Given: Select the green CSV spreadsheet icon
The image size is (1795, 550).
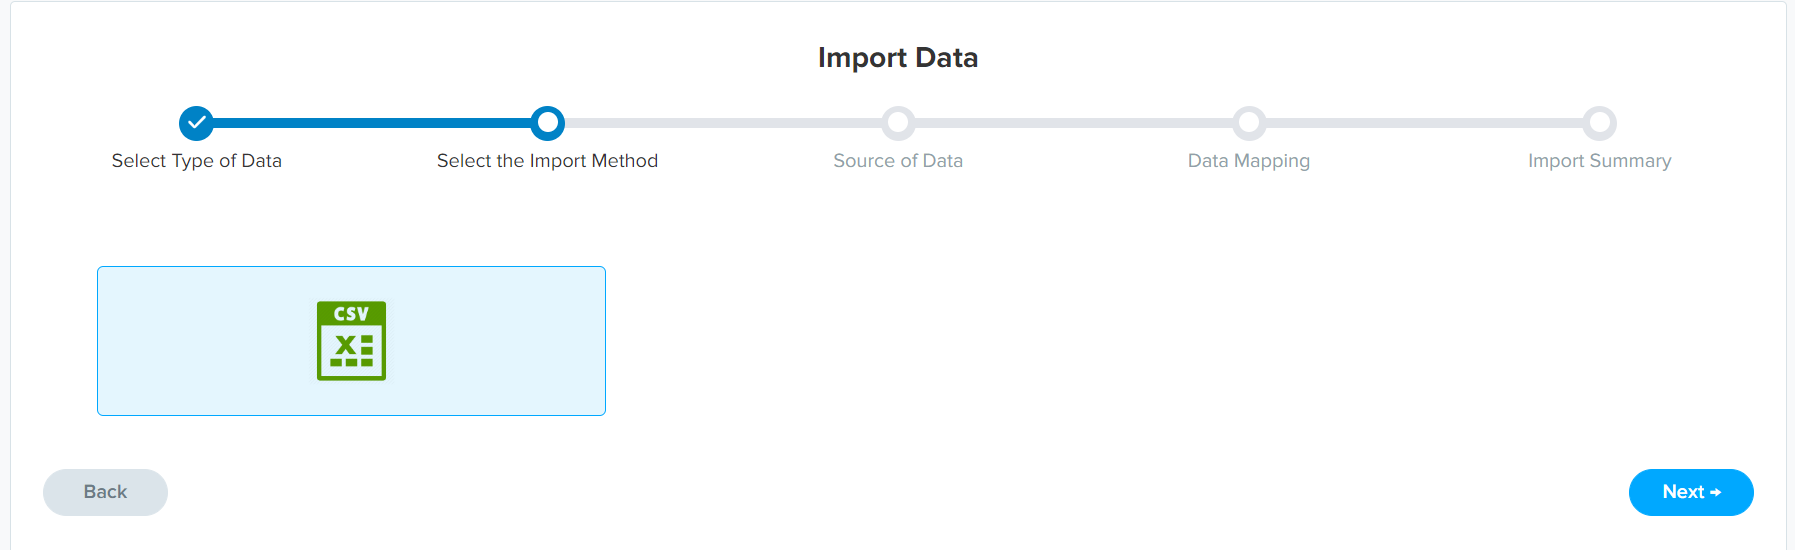Looking at the screenshot, I should 351,341.
